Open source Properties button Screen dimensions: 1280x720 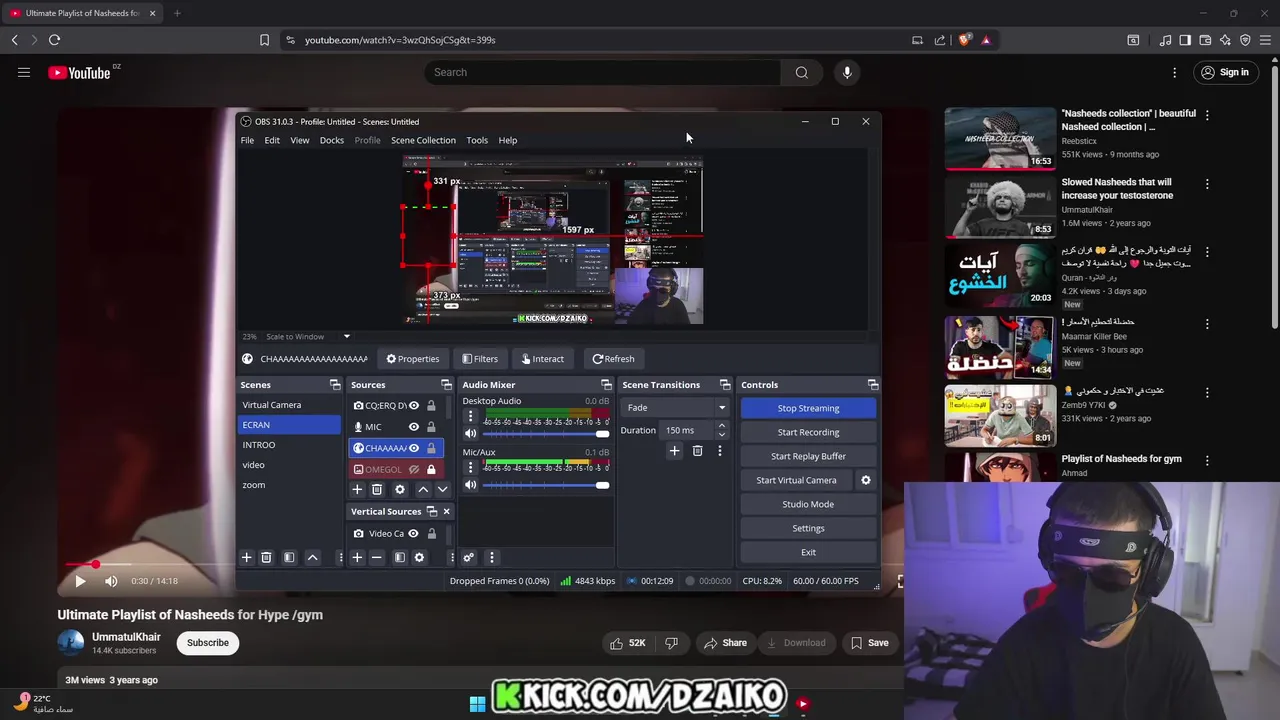click(x=413, y=359)
